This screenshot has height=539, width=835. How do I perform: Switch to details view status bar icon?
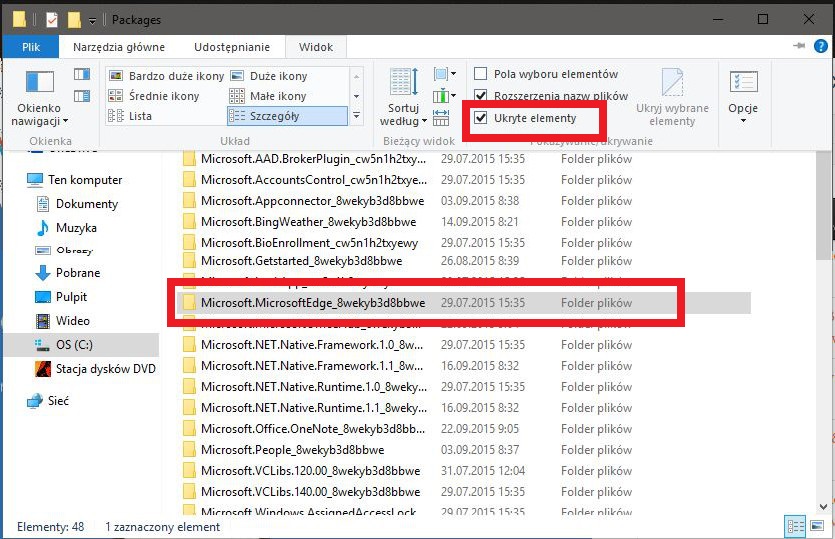click(796, 527)
